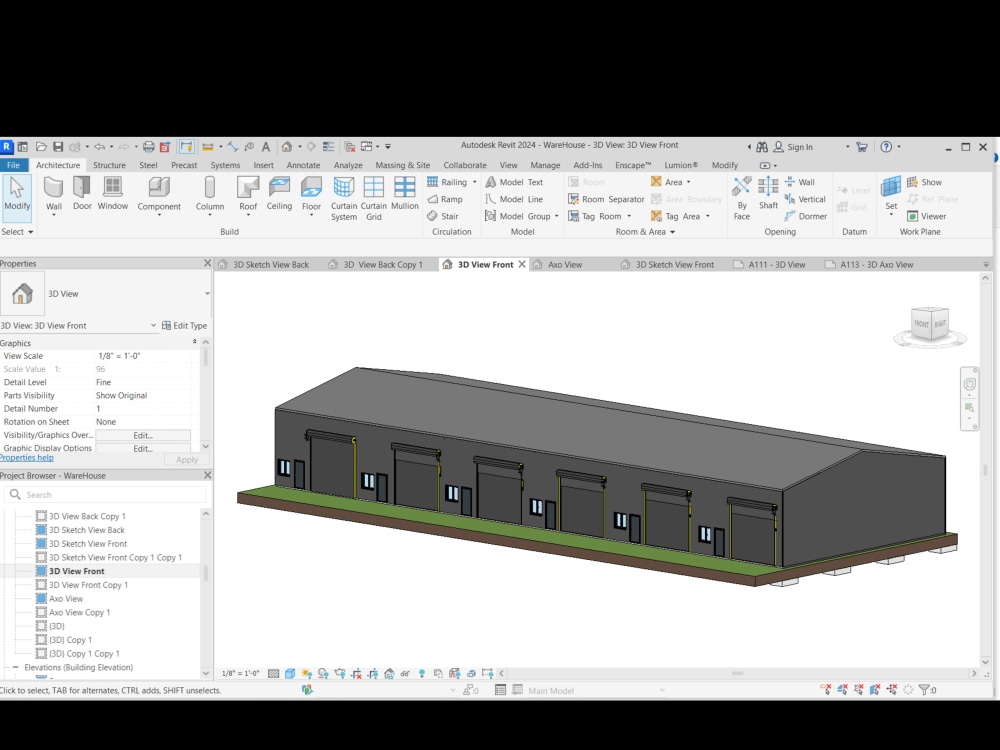Enable Temporary Hide/Isolate glasses icon

pos(404,671)
